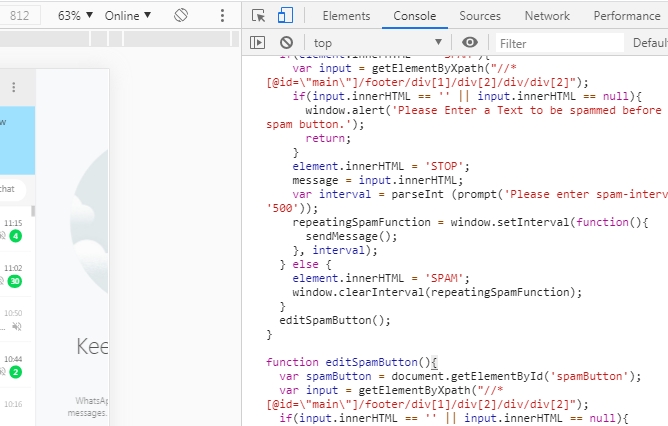Screen dimensions: 668x426
Task: Click the "element.innerHTML = 'SPAM';" line
Action: pos(381,278)
